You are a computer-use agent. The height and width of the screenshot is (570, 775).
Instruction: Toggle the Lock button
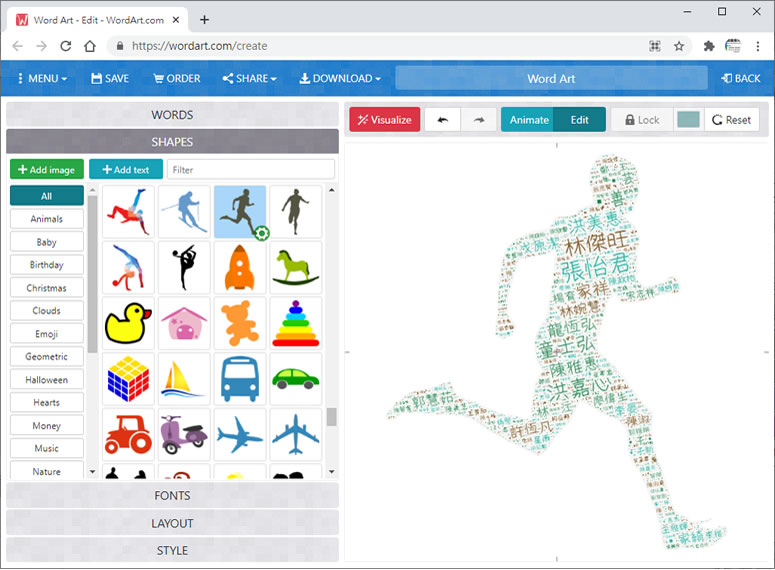(x=641, y=120)
